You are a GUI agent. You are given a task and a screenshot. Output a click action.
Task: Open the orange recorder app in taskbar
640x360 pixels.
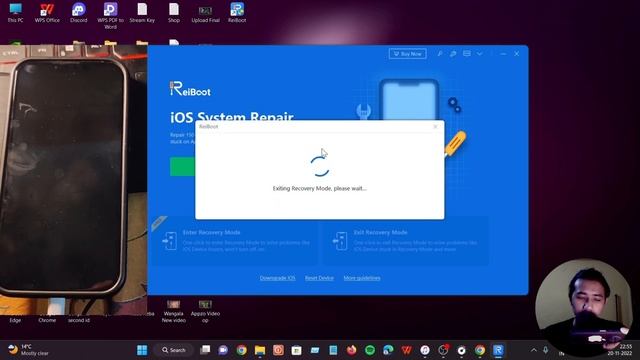pyautogui.click(x=278, y=350)
